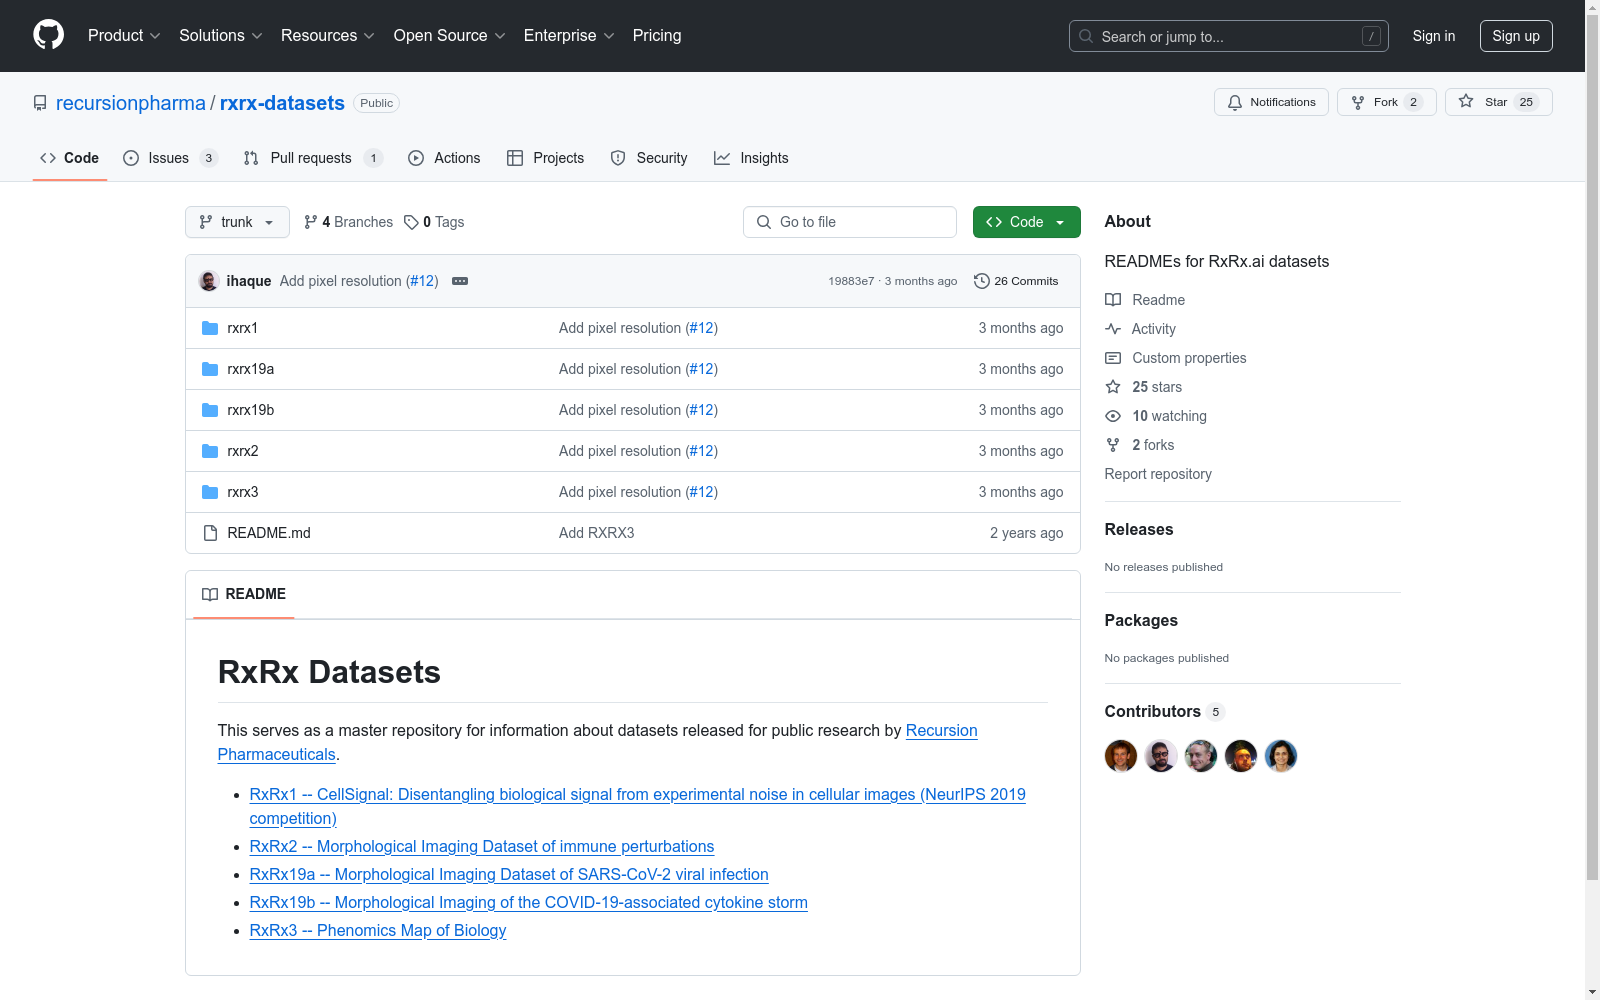1600x1000 pixels.
Task: Click Report repository link
Action: point(1158,474)
